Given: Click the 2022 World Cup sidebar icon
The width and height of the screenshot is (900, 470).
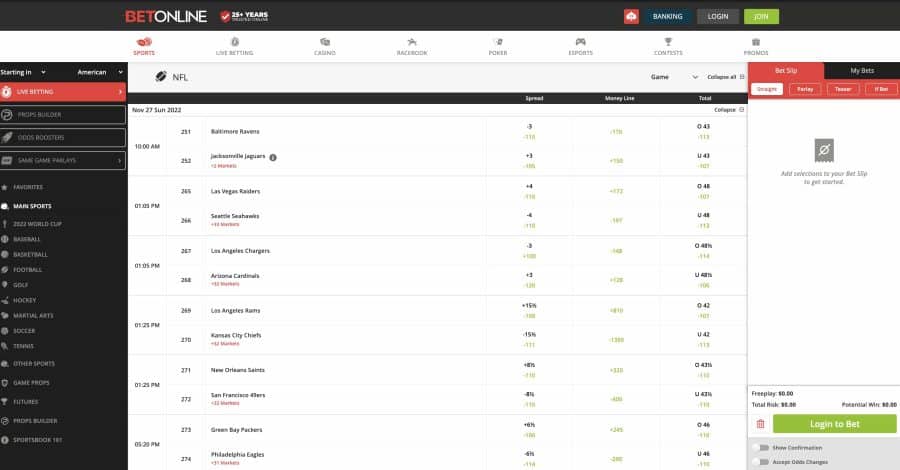Looking at the screenshot, I should click(5, 224).
